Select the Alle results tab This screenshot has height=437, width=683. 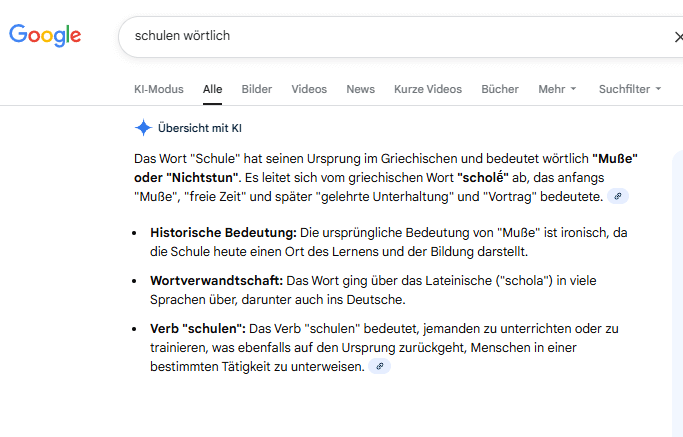pyautogui.click(x=212, y=89)
